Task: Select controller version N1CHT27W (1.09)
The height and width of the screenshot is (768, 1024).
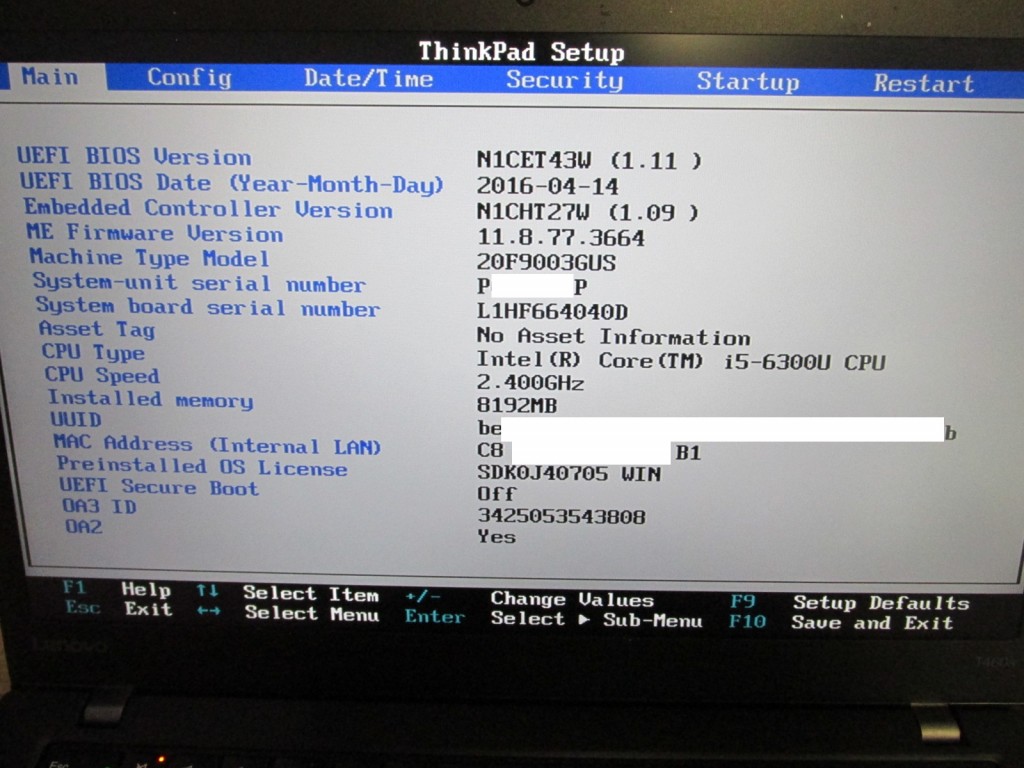Action: click(x=588, y=212)
